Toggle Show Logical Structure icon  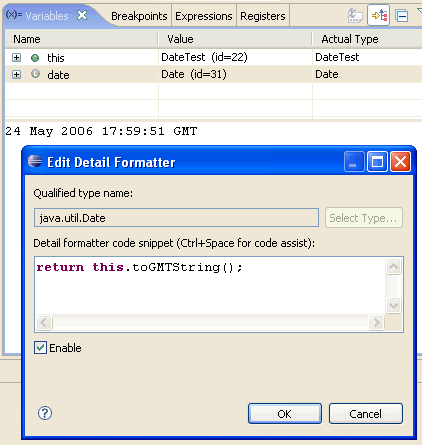tap(379, 15)
